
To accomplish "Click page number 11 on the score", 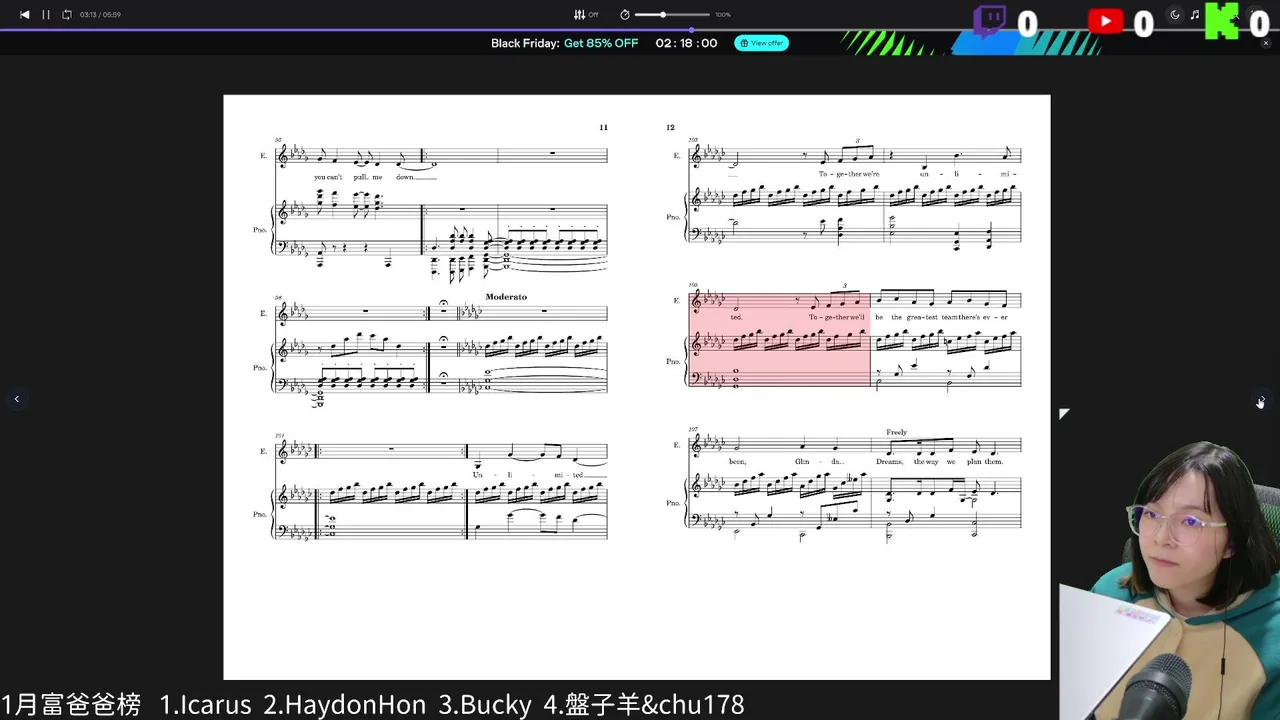I will (x=603, y=127).
